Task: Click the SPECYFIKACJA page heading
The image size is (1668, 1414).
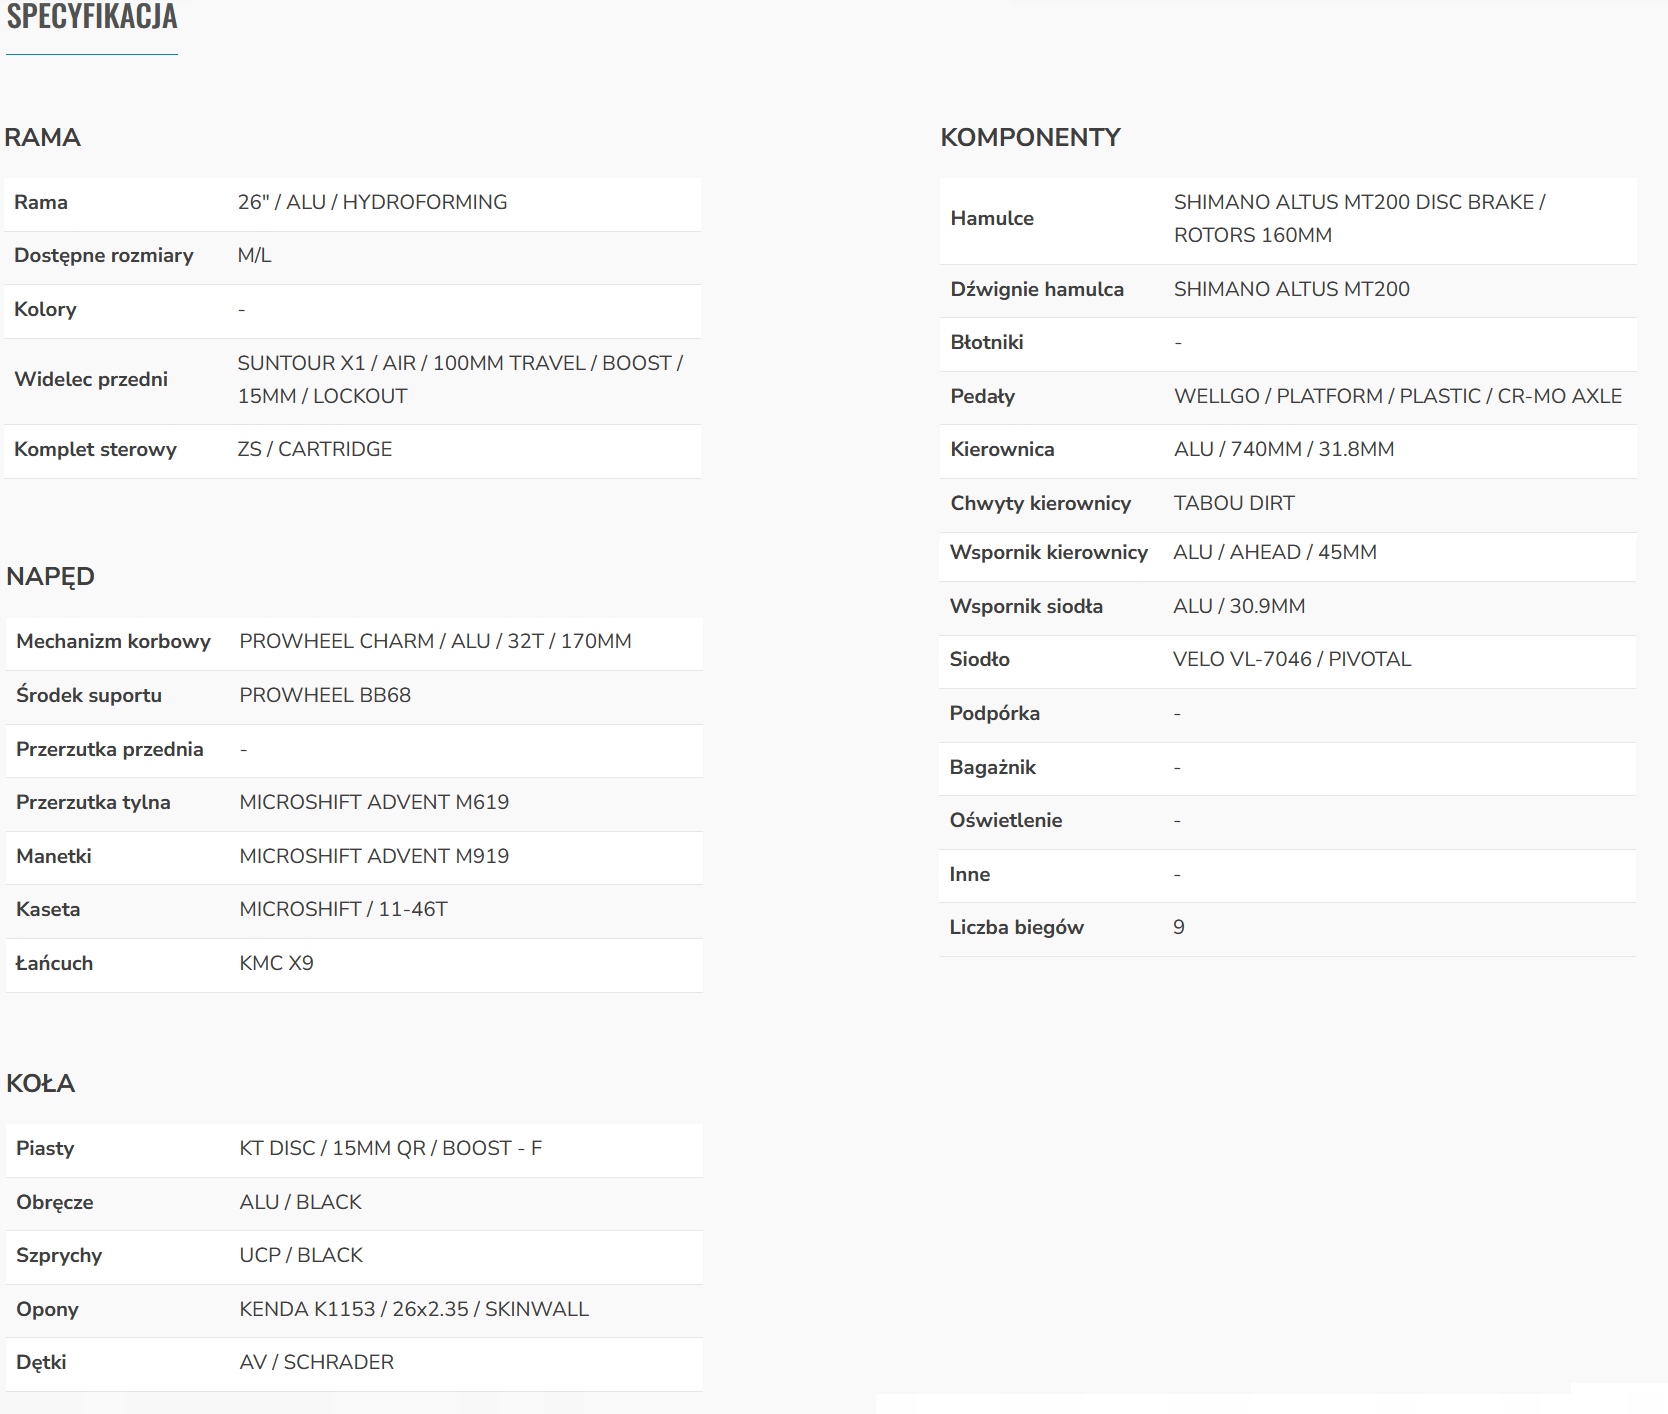Action: coord(92,17)
